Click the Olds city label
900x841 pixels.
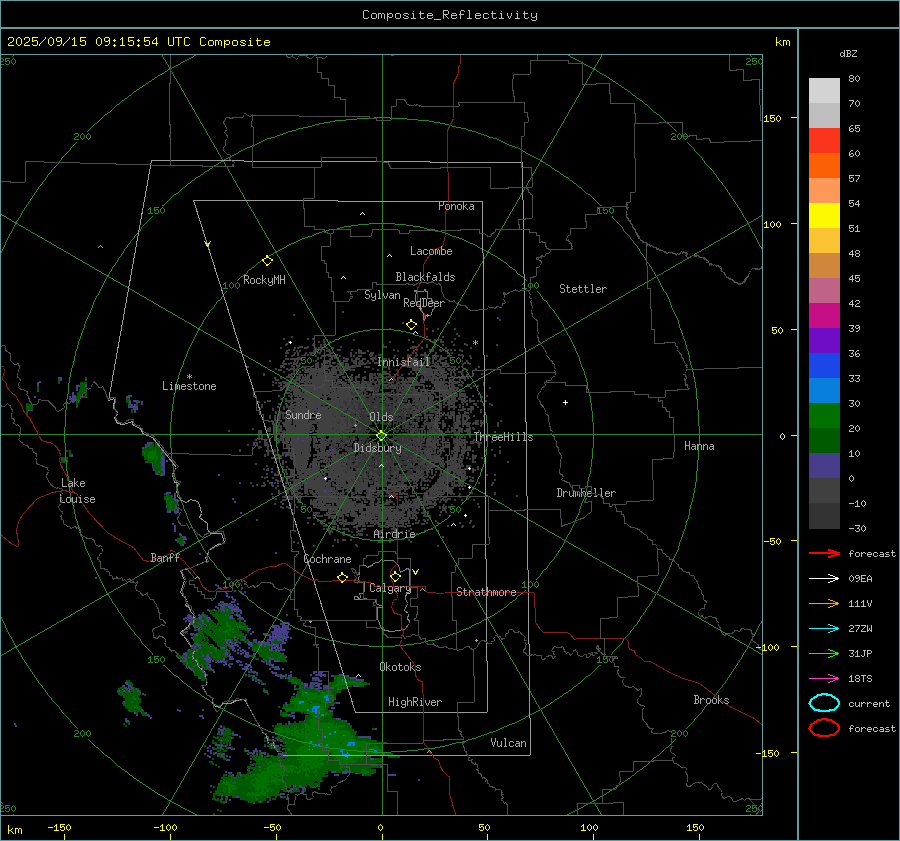(x=381, y=417)
